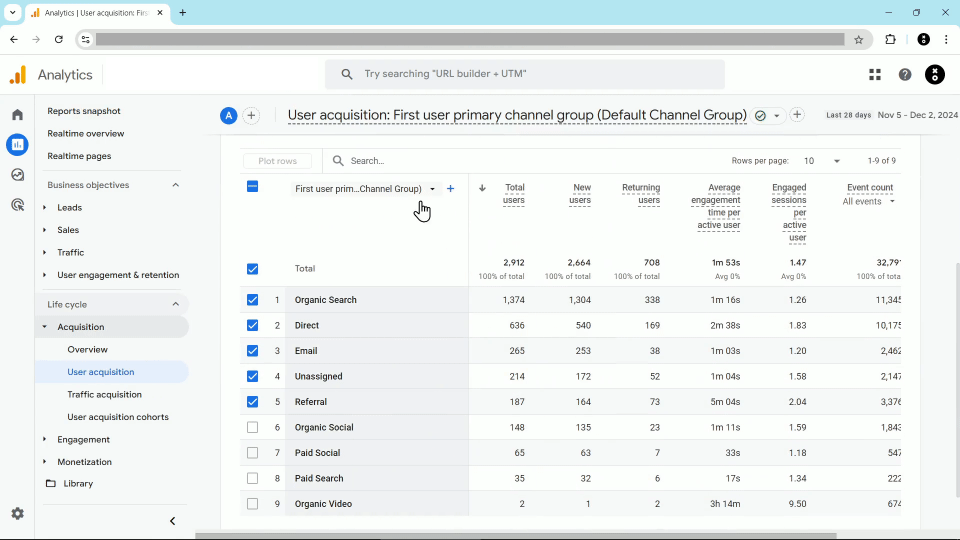Click the New users column header
The width and height of the screenshot is (960, 540).
click(580, 193)
